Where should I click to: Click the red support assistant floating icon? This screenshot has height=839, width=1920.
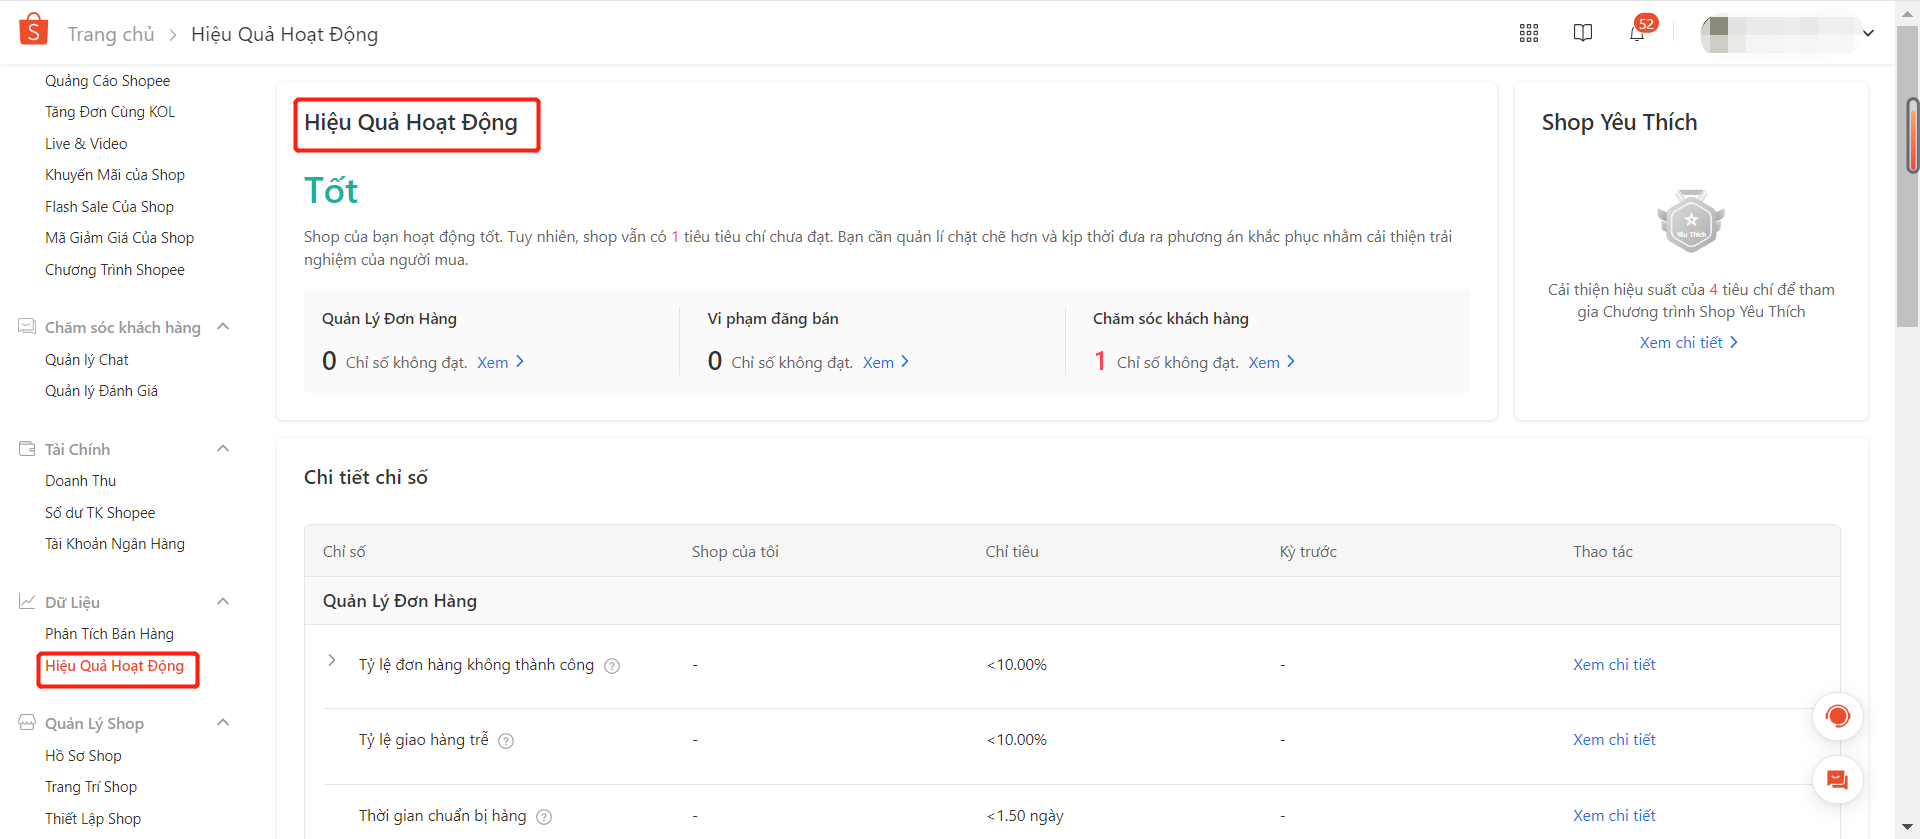tap(1837, 716)
